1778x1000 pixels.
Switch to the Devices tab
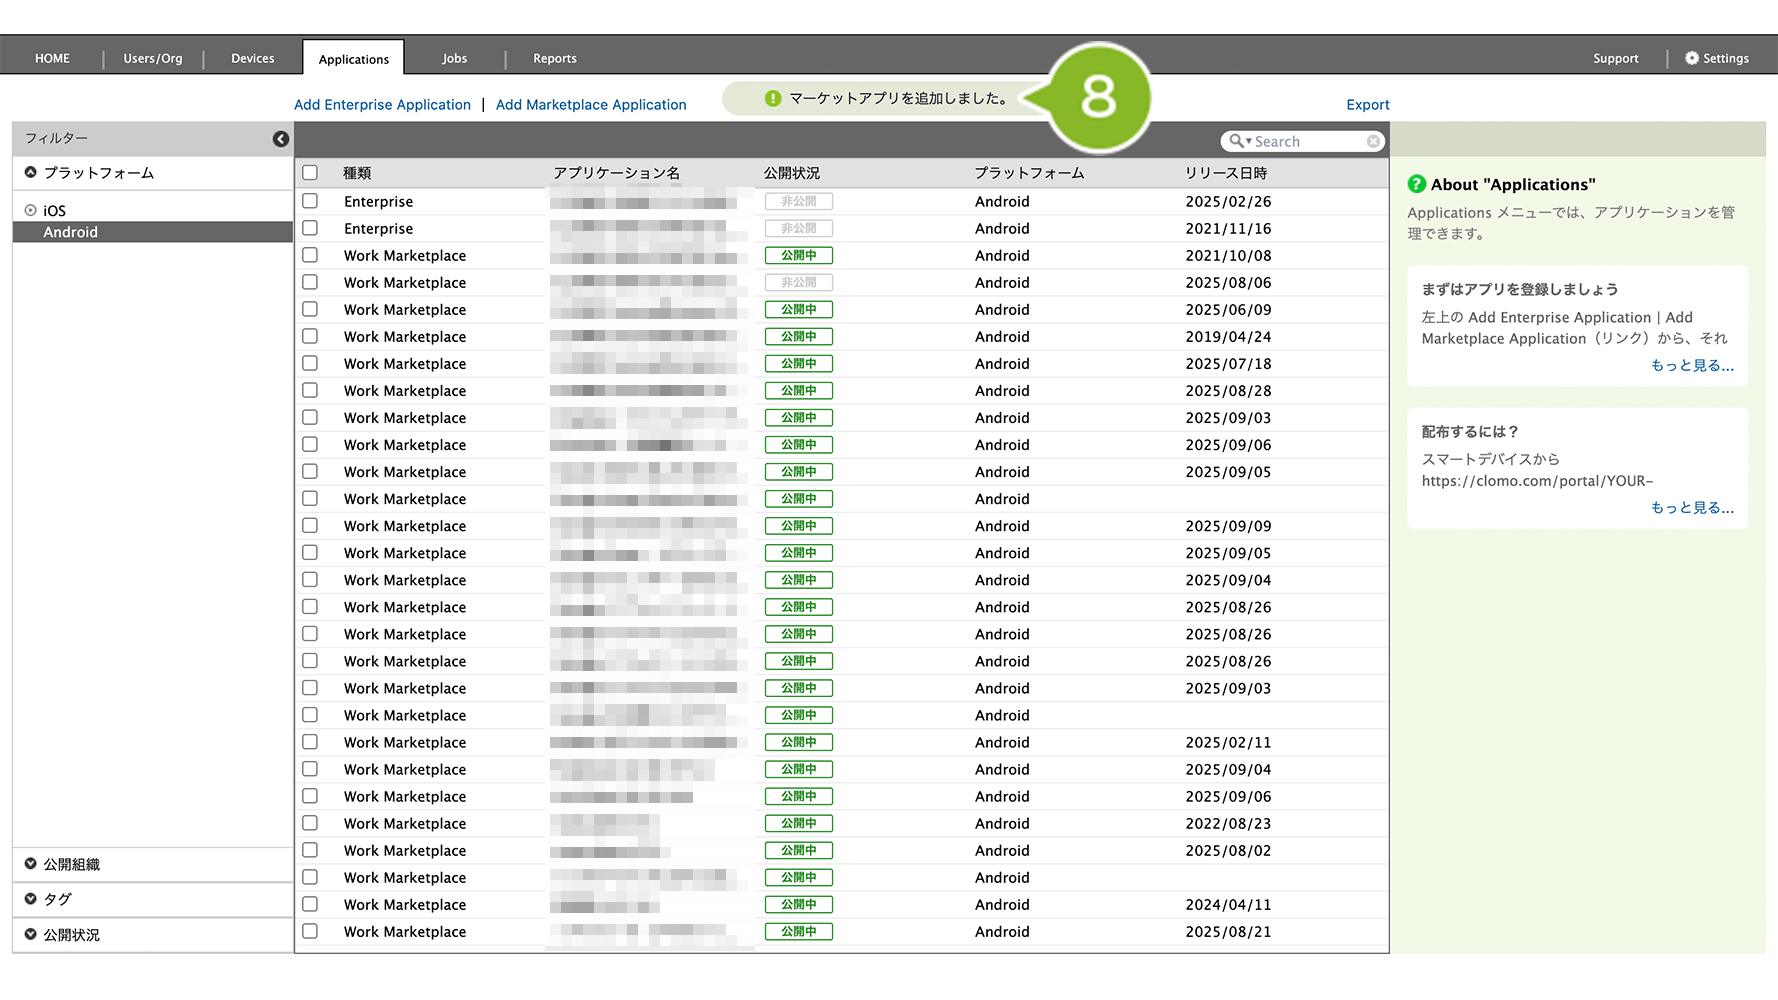[x=252, y=58]
